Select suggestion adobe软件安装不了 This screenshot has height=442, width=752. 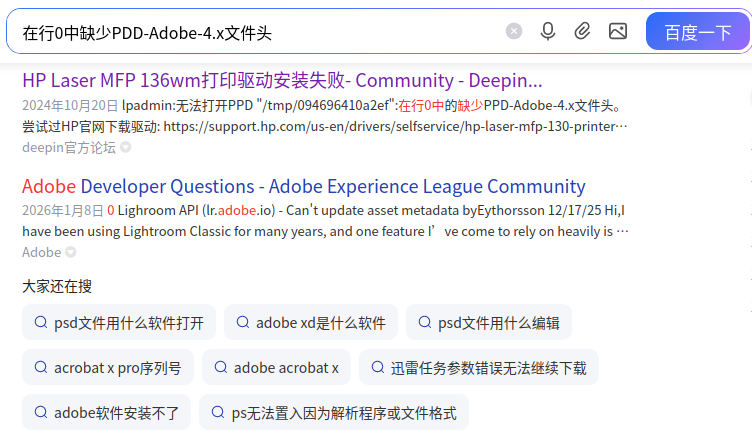106,413
